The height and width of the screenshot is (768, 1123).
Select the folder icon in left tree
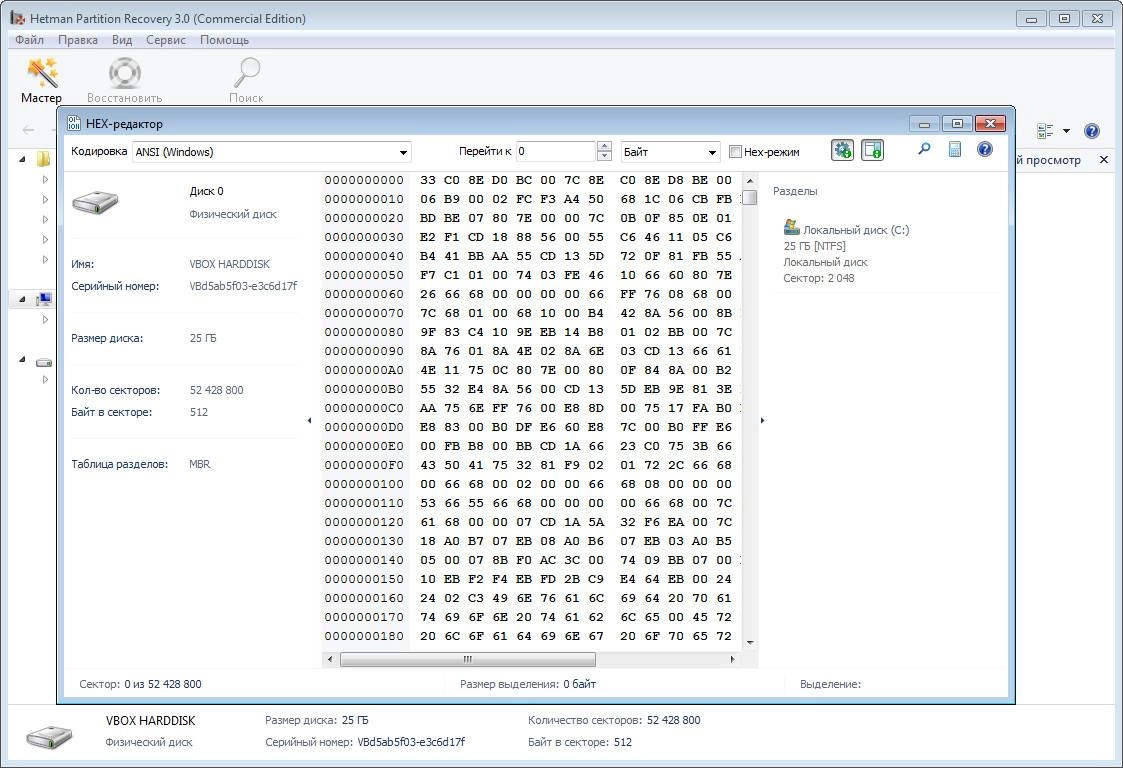(x=44, y=159)
